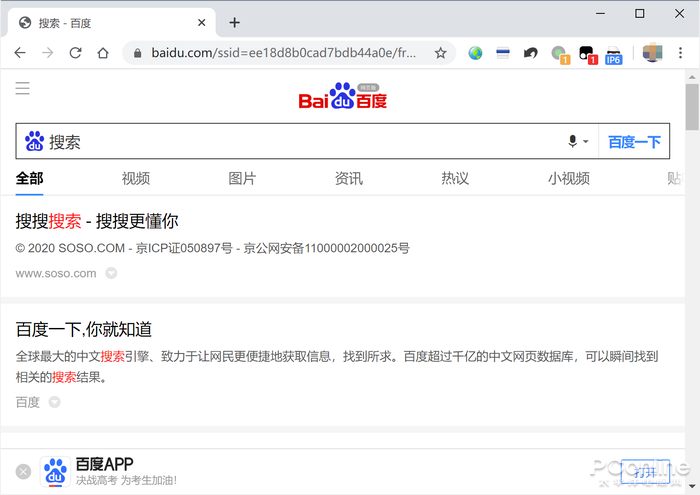Expand the voice input dropdown arrow
The image size is (700, 495).
point(586,141)
